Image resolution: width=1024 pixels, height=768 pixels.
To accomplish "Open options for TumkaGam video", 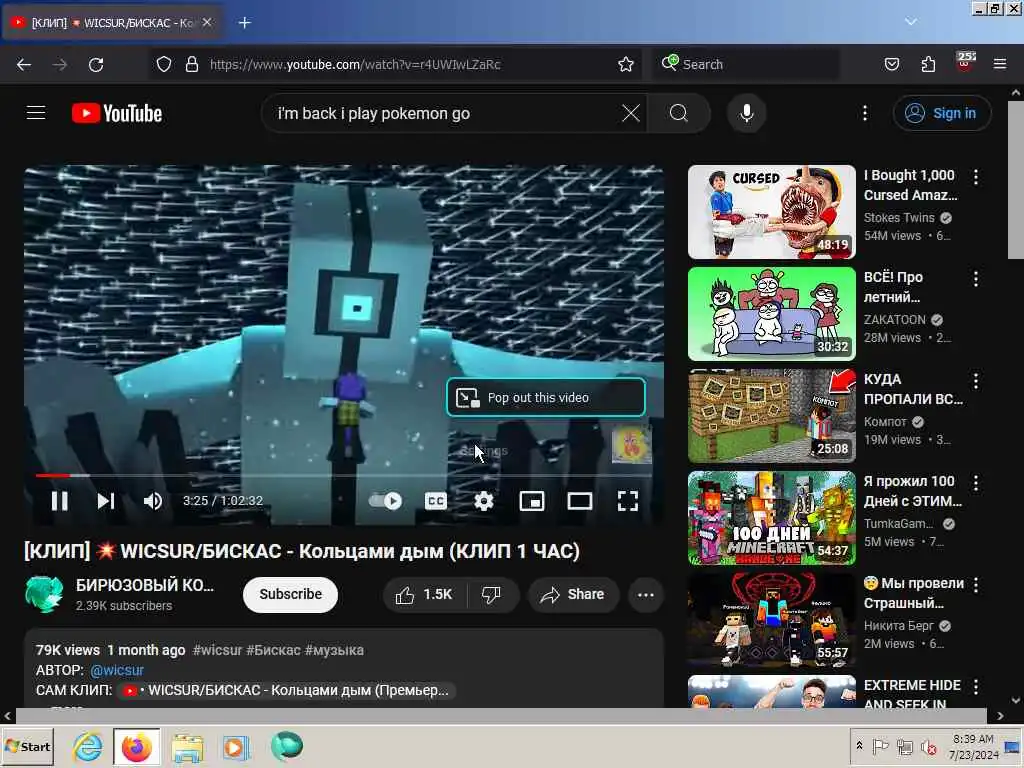I will tap(976, 483).
